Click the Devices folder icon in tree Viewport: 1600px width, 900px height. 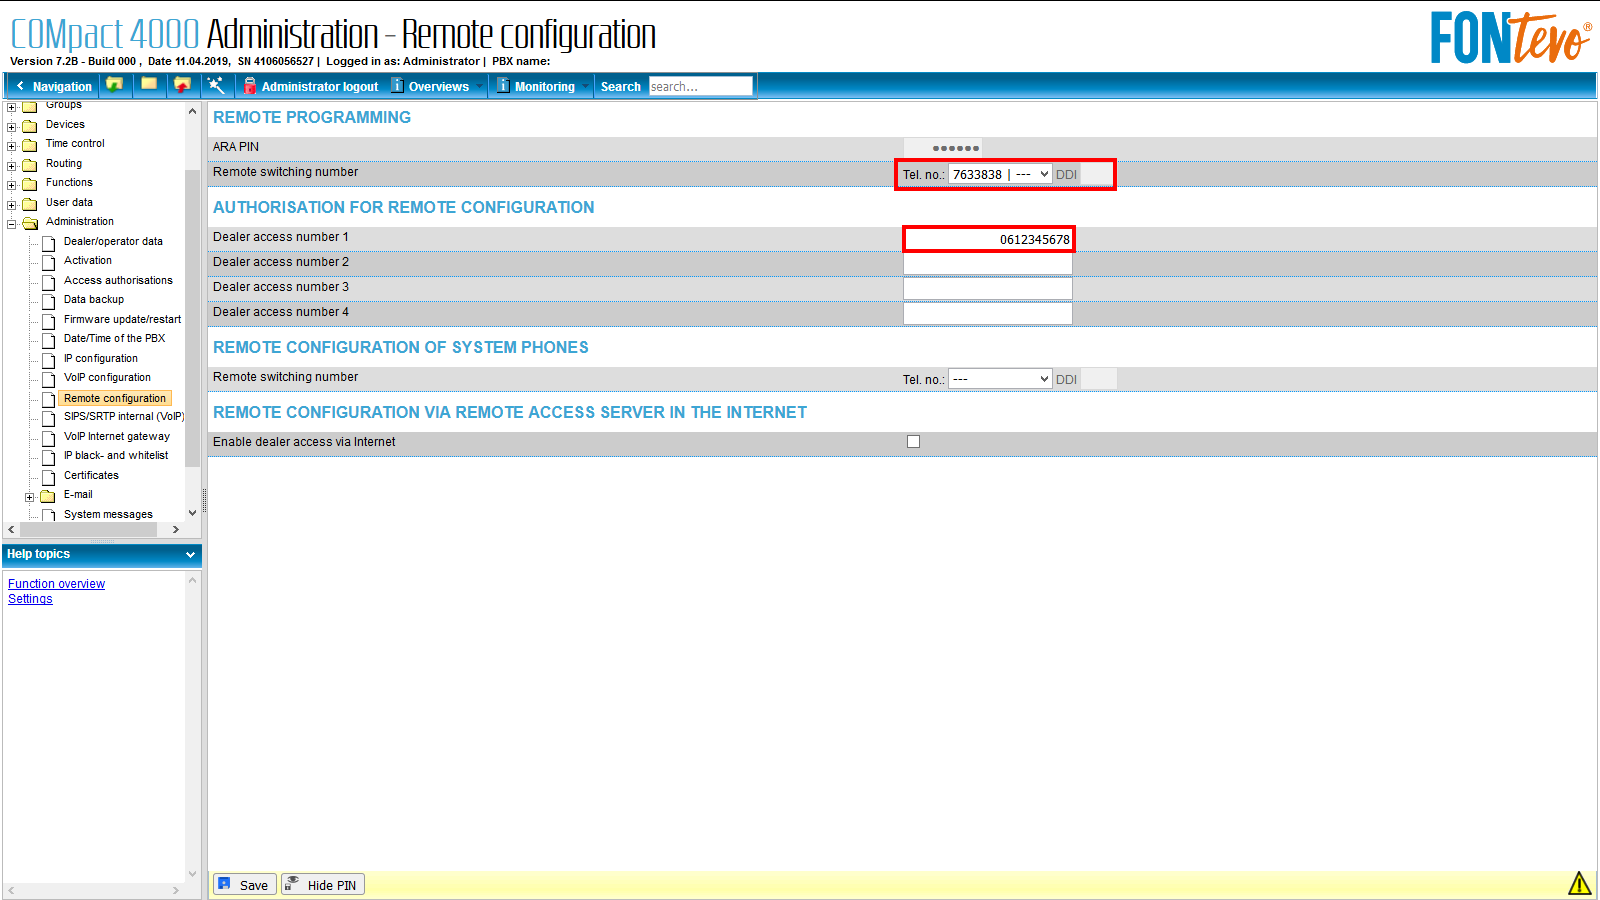coord(30,125)
